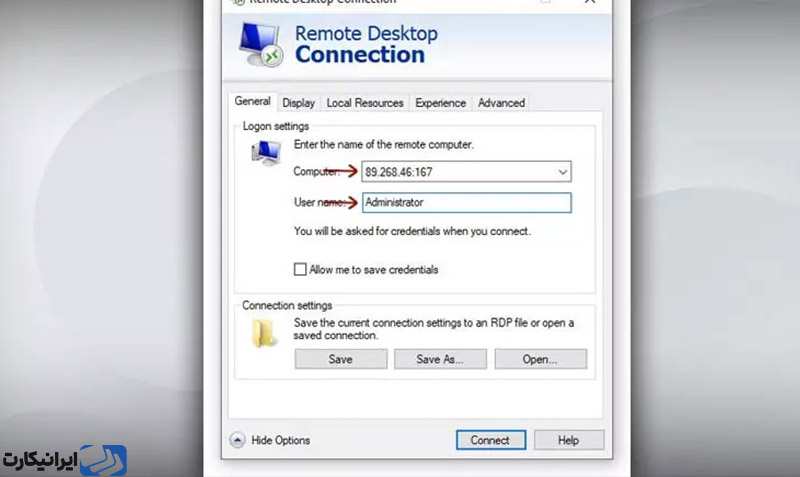Click the Save As... button
800x477 pixels.
tap(440, 359)
